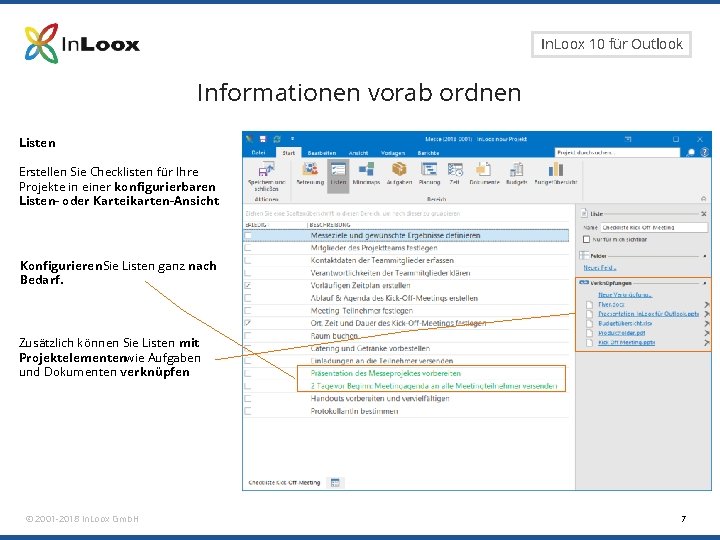The image size is (720, 540).
Task: Click the Speichern und schließen ribbon icon
Action: point(266,176)
